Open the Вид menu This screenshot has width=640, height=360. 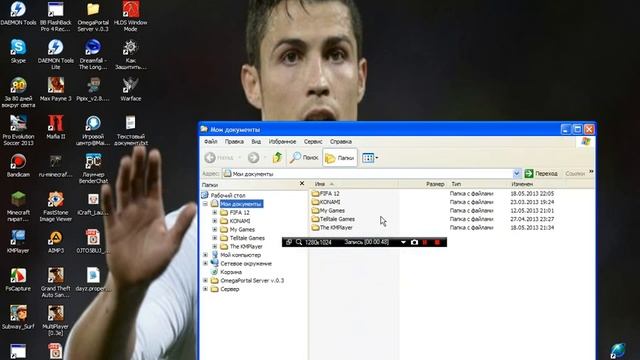[x=256, y=142]
